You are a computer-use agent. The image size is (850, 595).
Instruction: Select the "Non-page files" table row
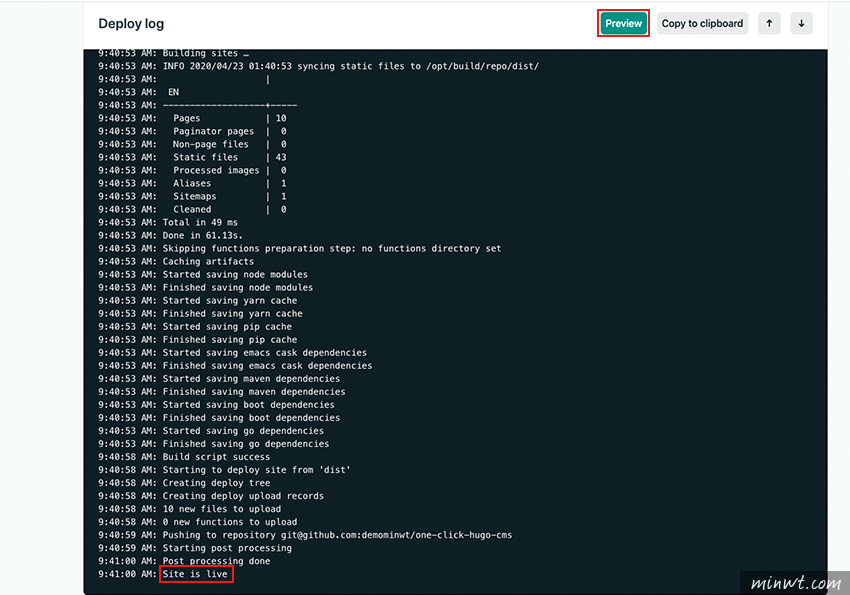pyautogui.click(x=192, y=145)
